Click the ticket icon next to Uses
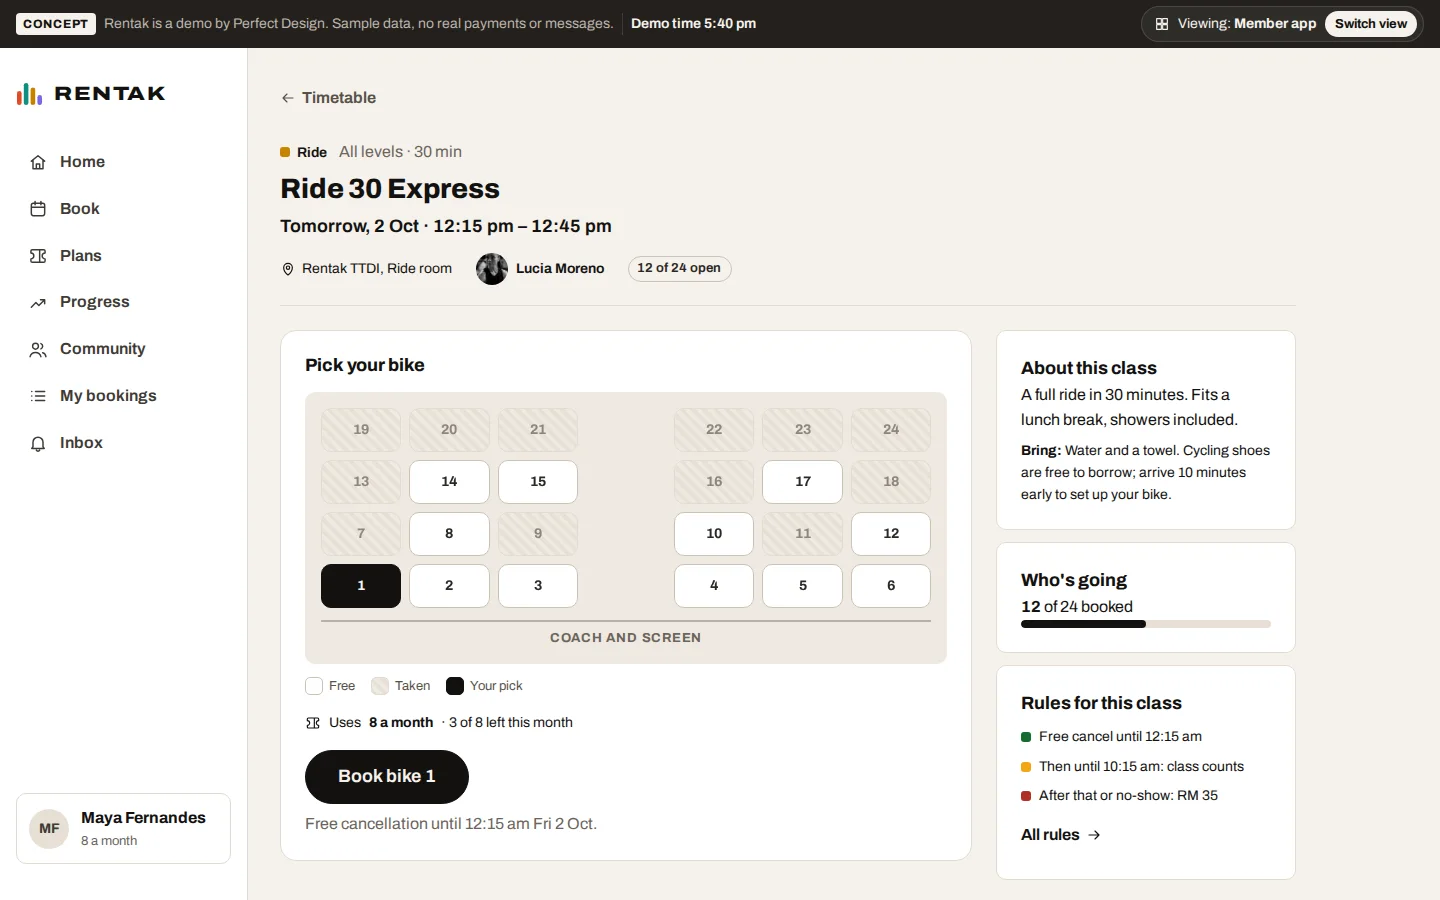 point(313,723)
